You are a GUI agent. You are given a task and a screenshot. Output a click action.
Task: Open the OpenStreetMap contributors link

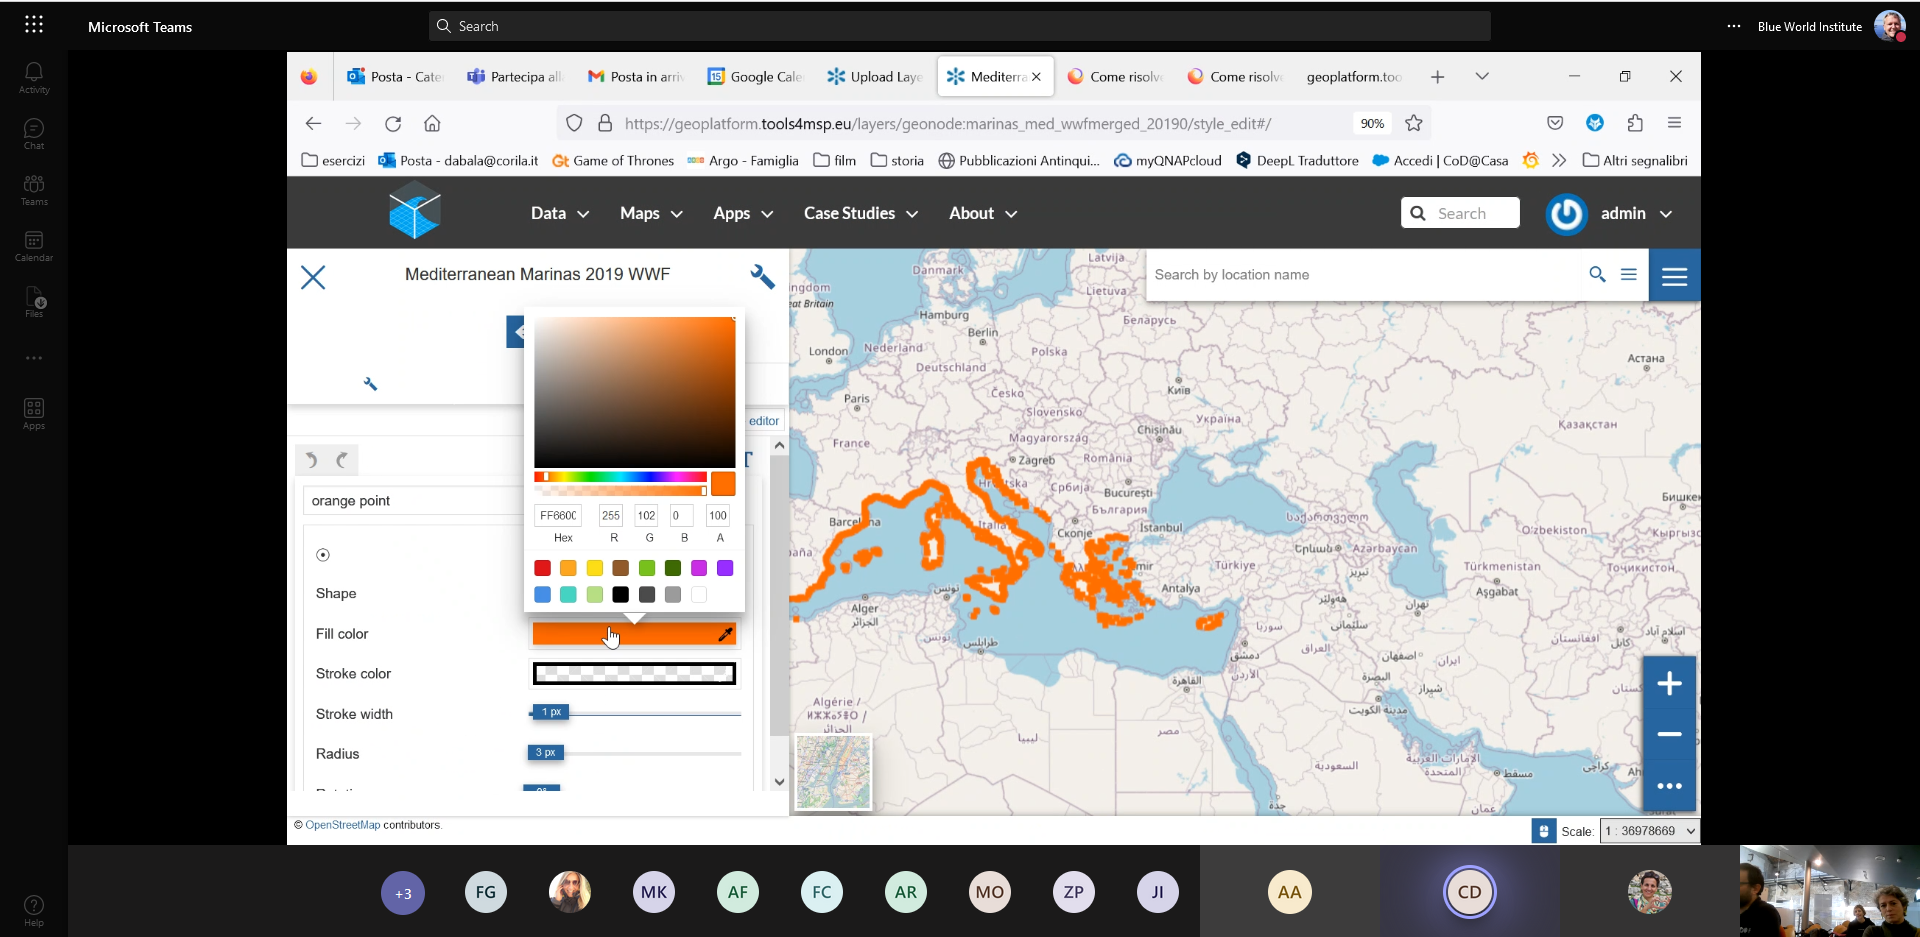[342, 825]
